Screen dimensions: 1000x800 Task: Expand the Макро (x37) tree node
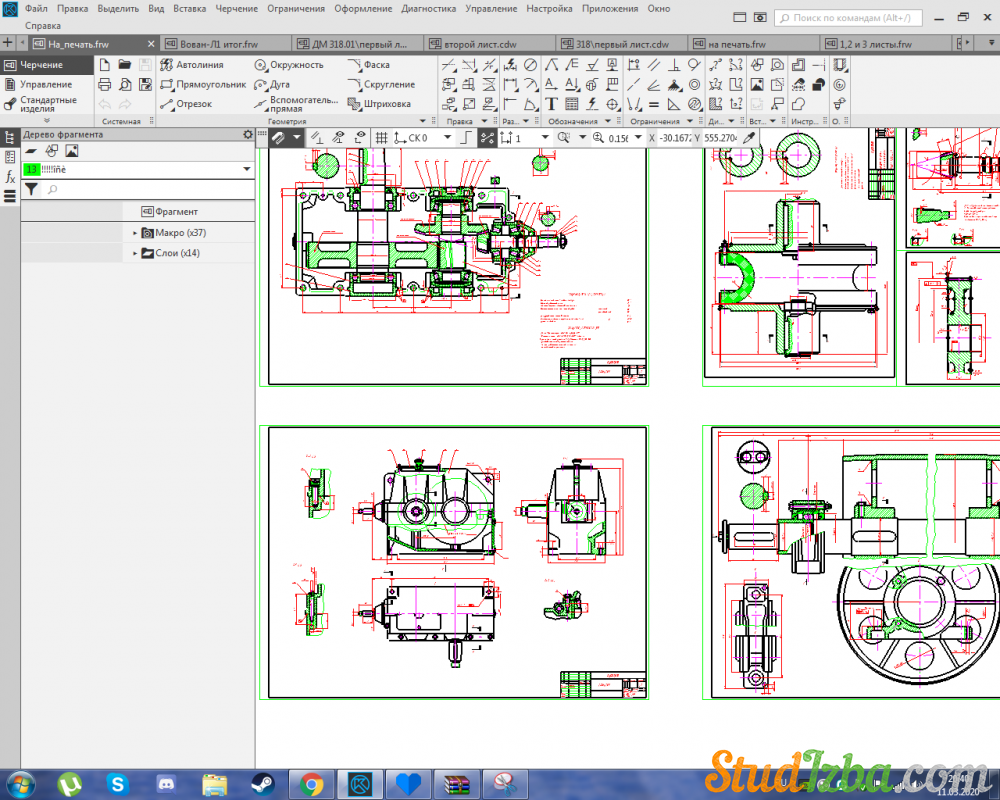[135, 233]
